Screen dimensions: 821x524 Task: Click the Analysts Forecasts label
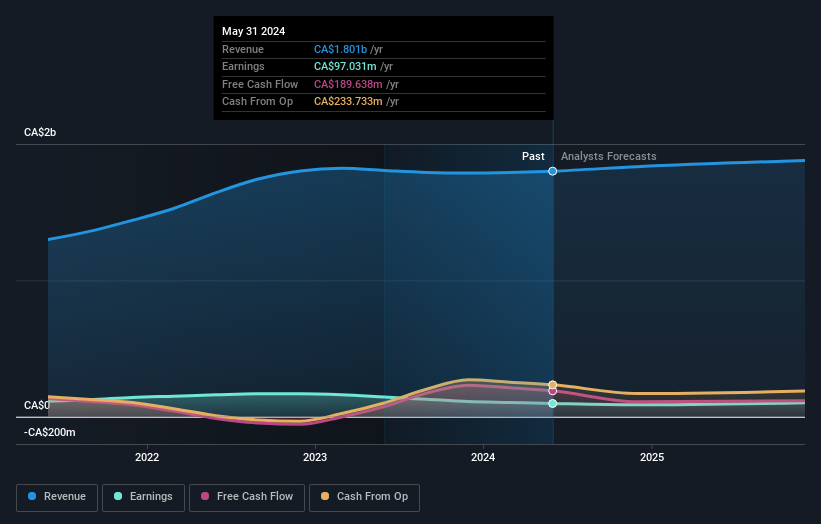pyautogui.click(x=608, y=156)
